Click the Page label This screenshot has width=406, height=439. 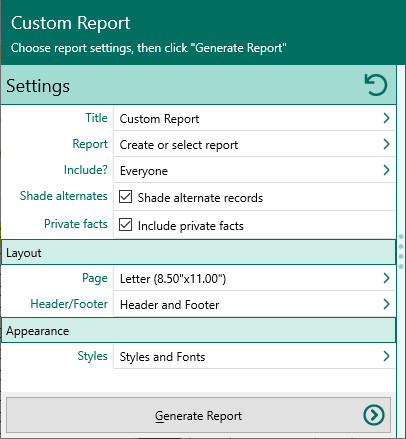coord(95,278)
